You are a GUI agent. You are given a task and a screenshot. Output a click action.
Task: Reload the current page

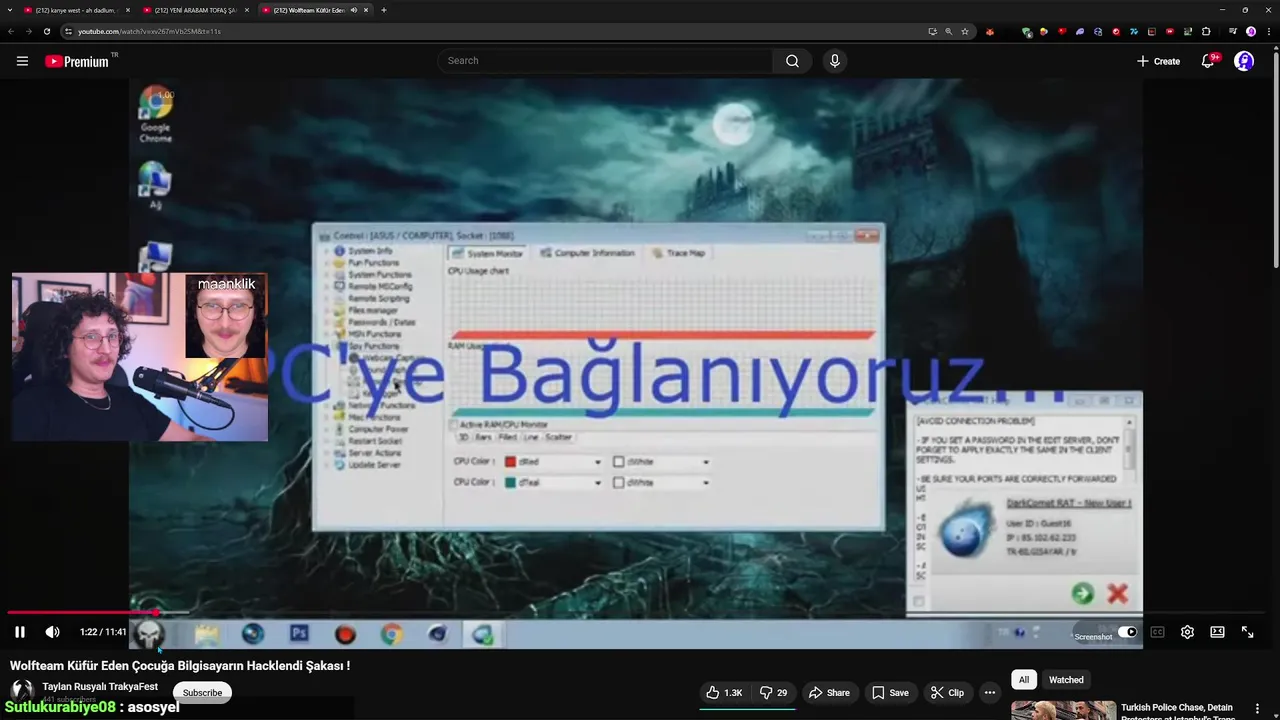coord(46,31)
